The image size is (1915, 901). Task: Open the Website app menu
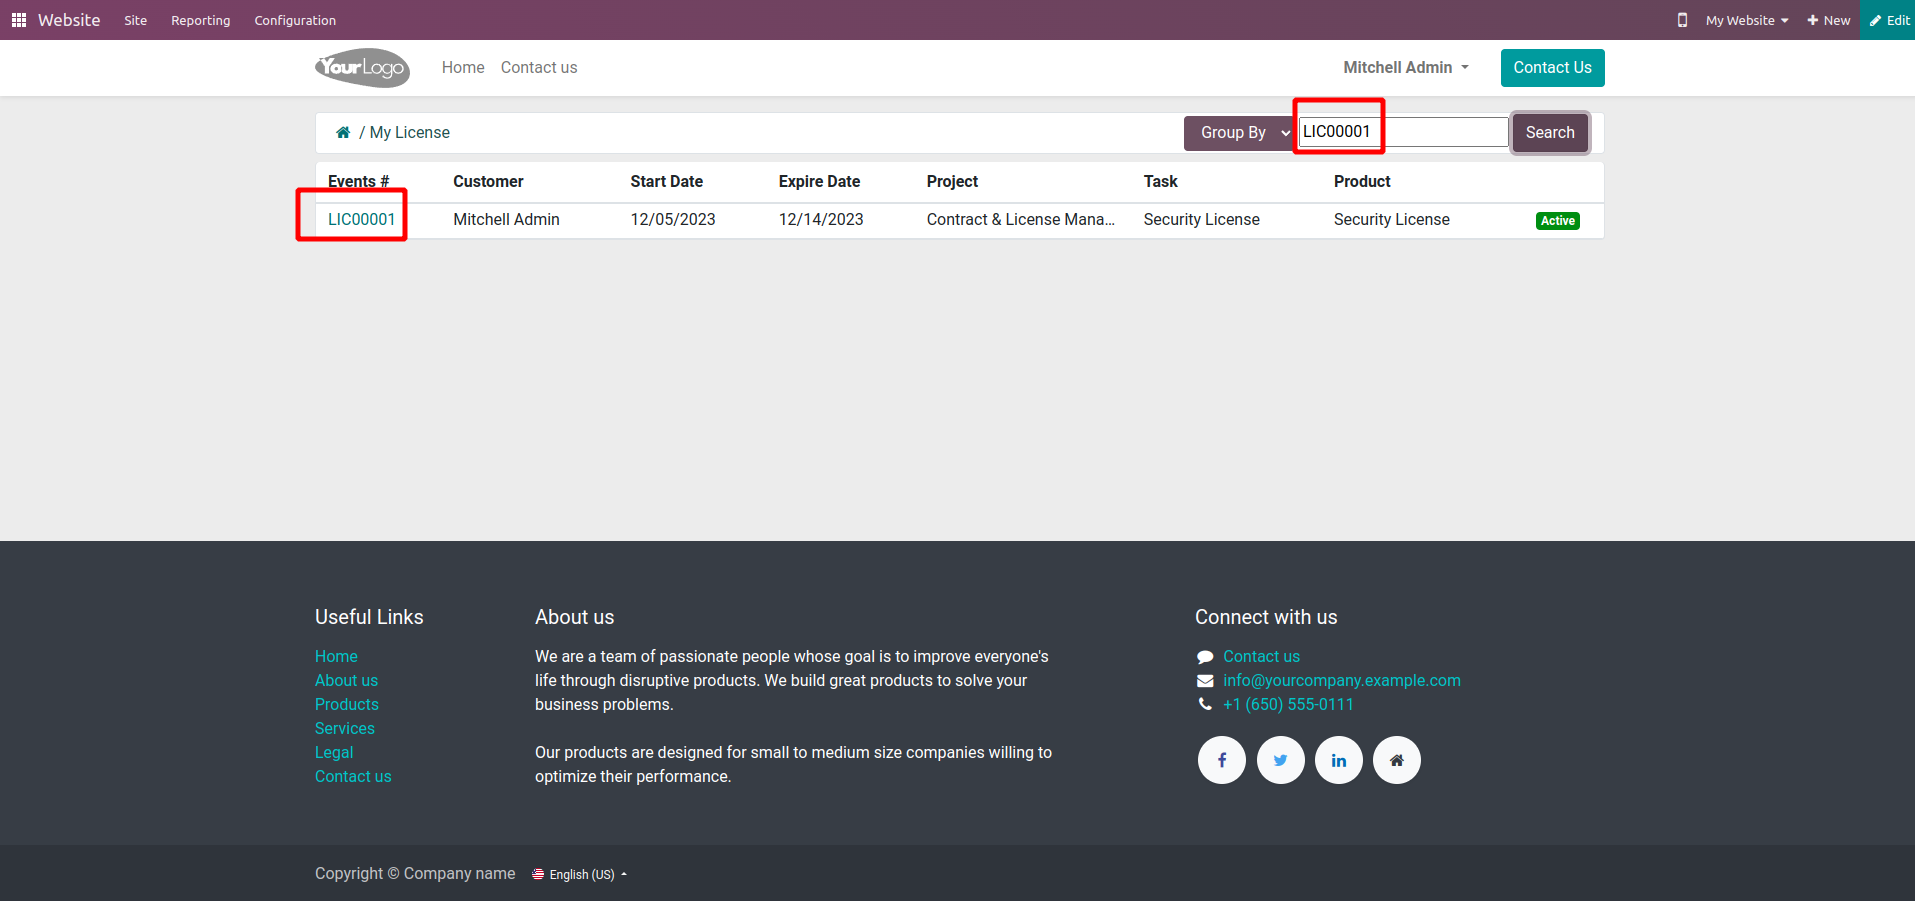pos(69,20)
